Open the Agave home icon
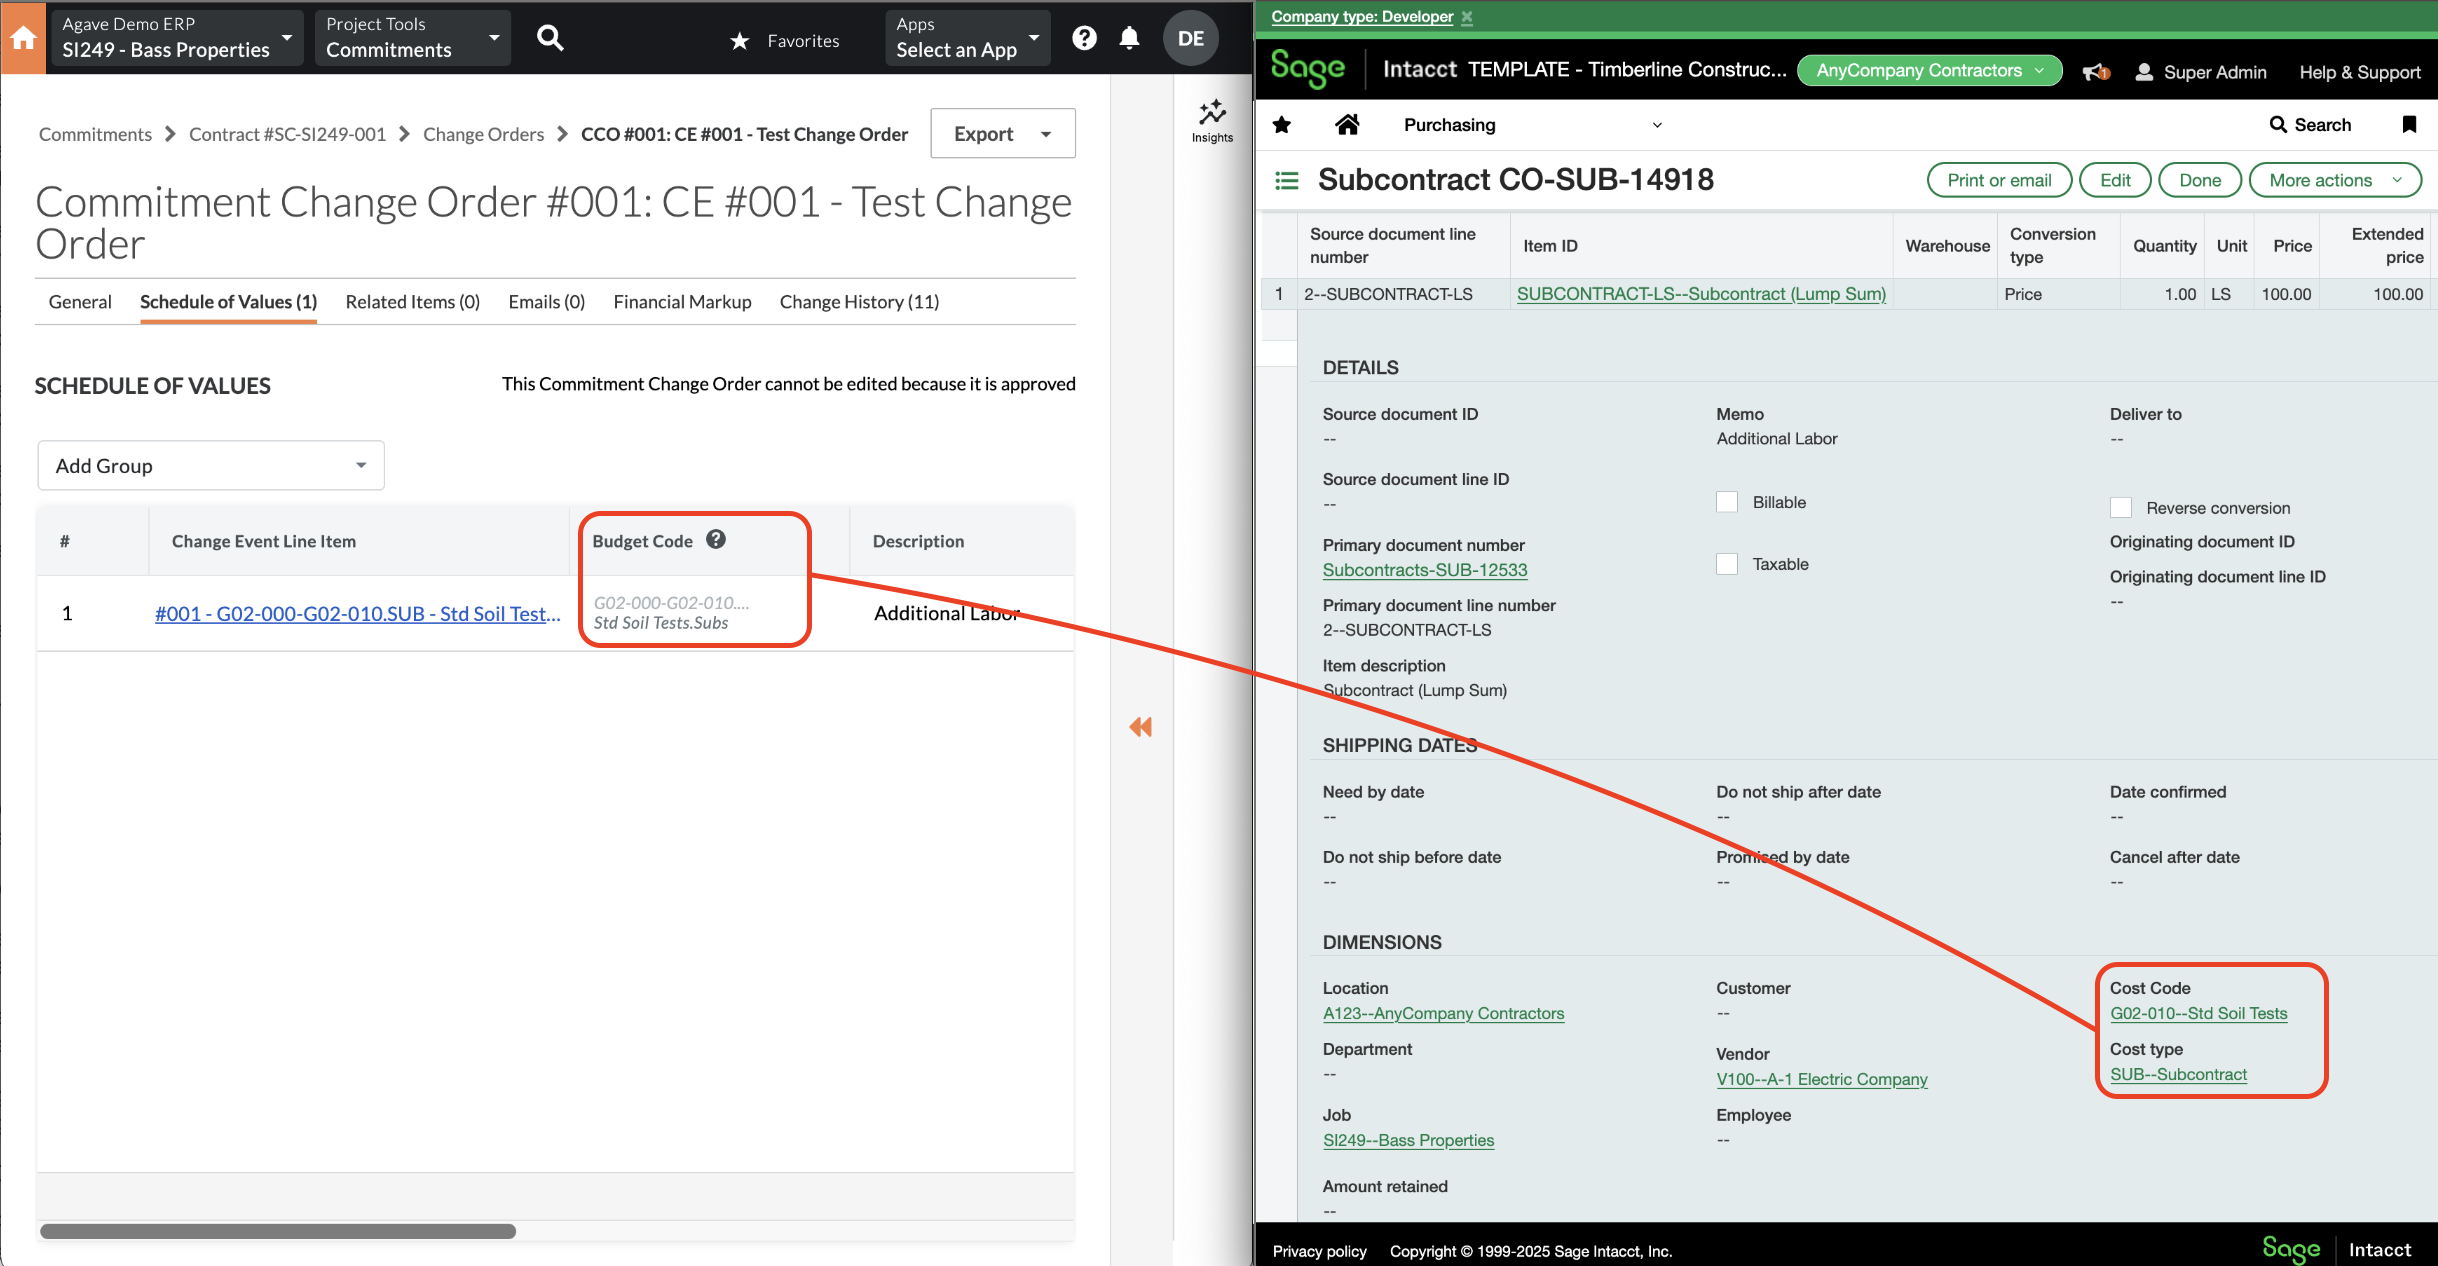 point(21,37)
